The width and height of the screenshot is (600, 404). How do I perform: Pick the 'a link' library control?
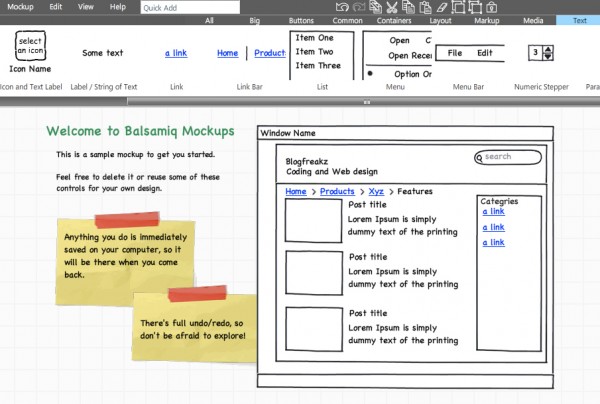tap(176, 53)
